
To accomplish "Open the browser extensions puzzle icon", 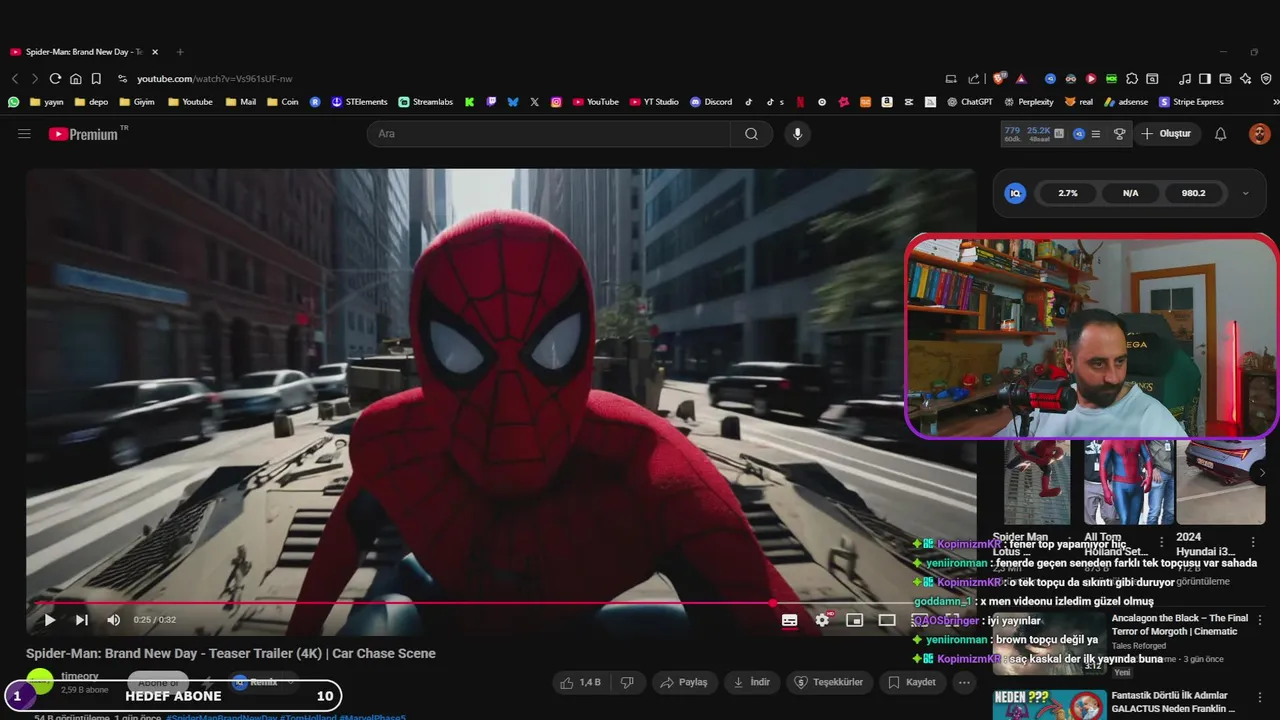I will point(1132,78).
